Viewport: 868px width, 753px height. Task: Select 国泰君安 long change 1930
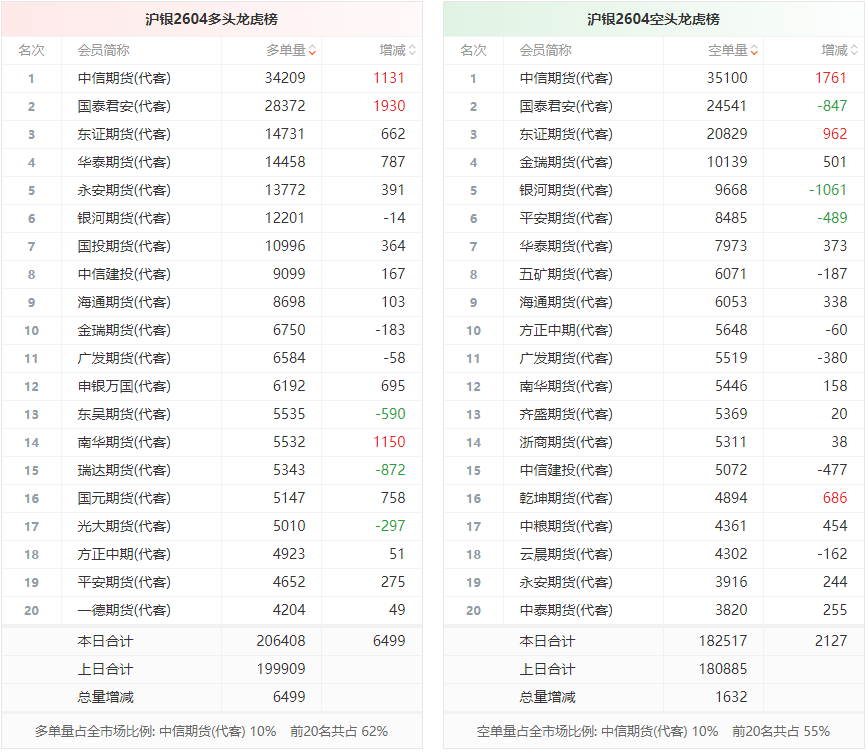pos(389,106)
